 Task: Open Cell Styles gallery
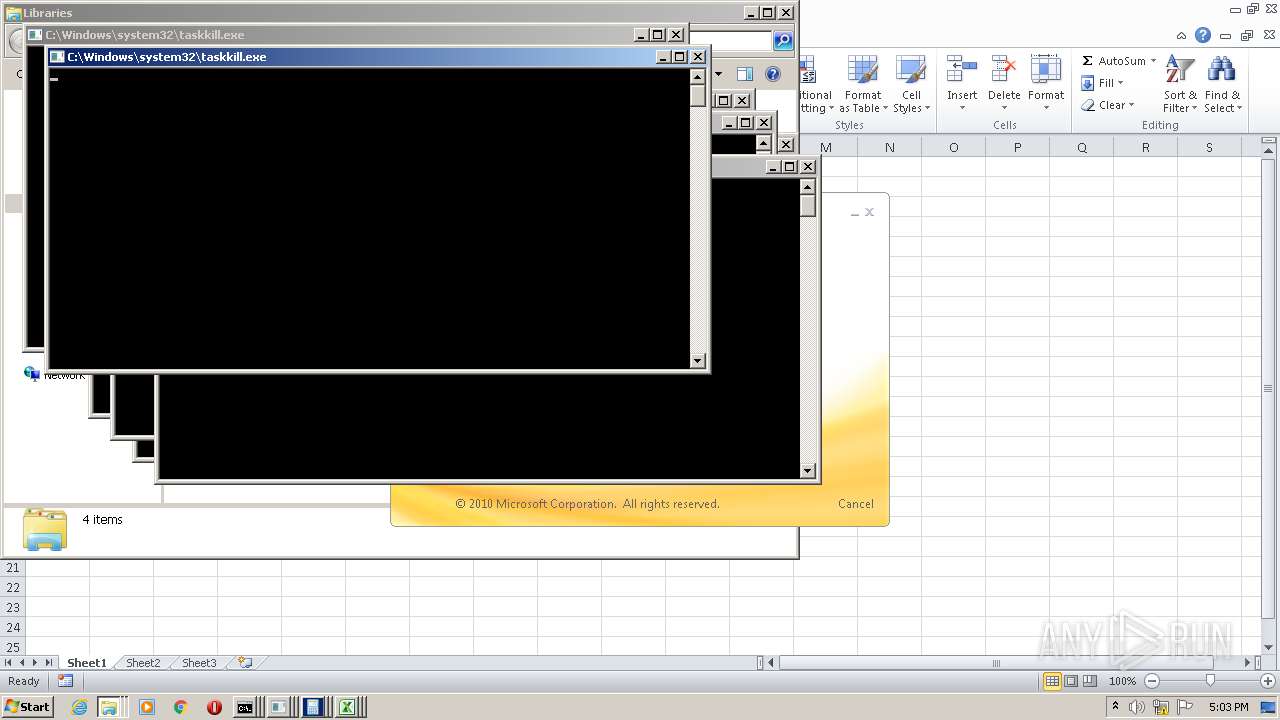pos(911,85)
